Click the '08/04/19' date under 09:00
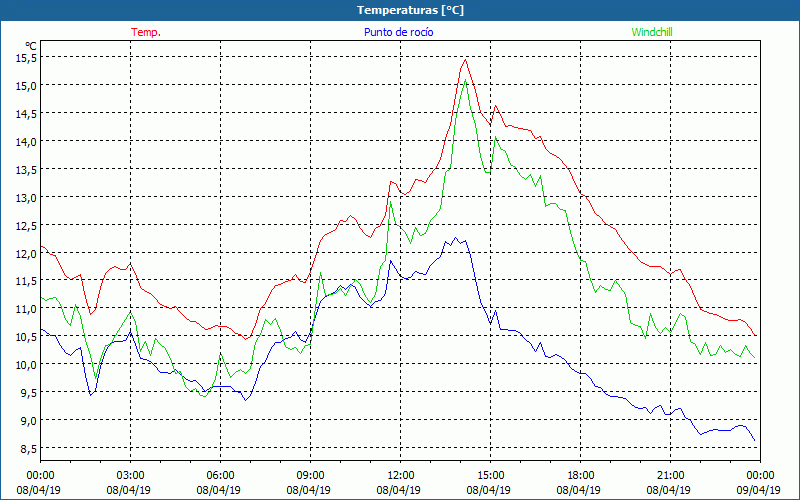 click(308, 490)
